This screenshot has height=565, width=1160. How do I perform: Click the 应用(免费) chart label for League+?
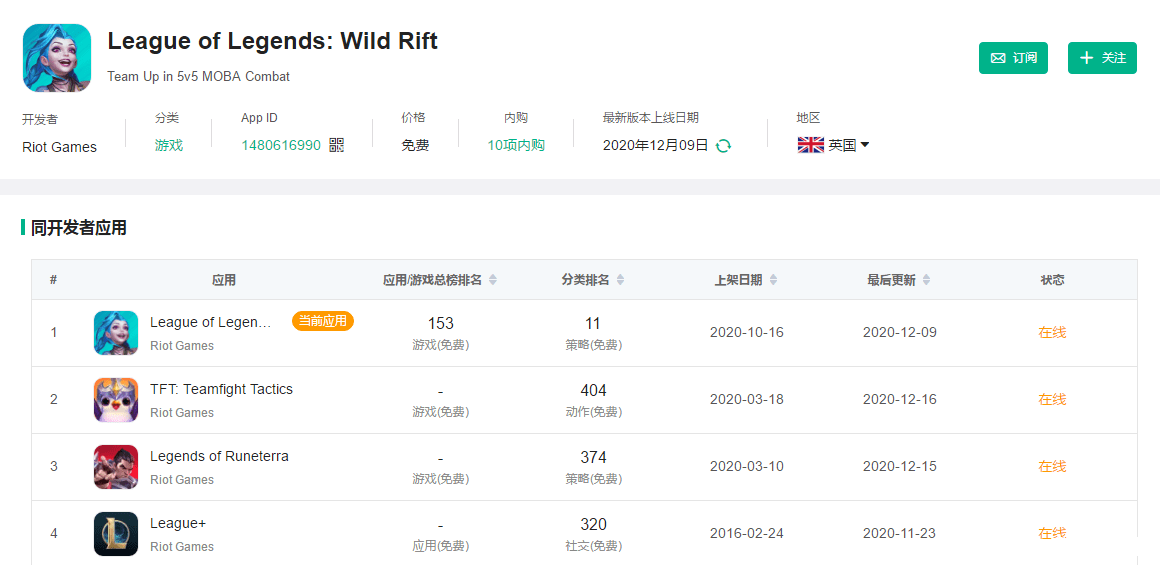(x=440, y=546)
